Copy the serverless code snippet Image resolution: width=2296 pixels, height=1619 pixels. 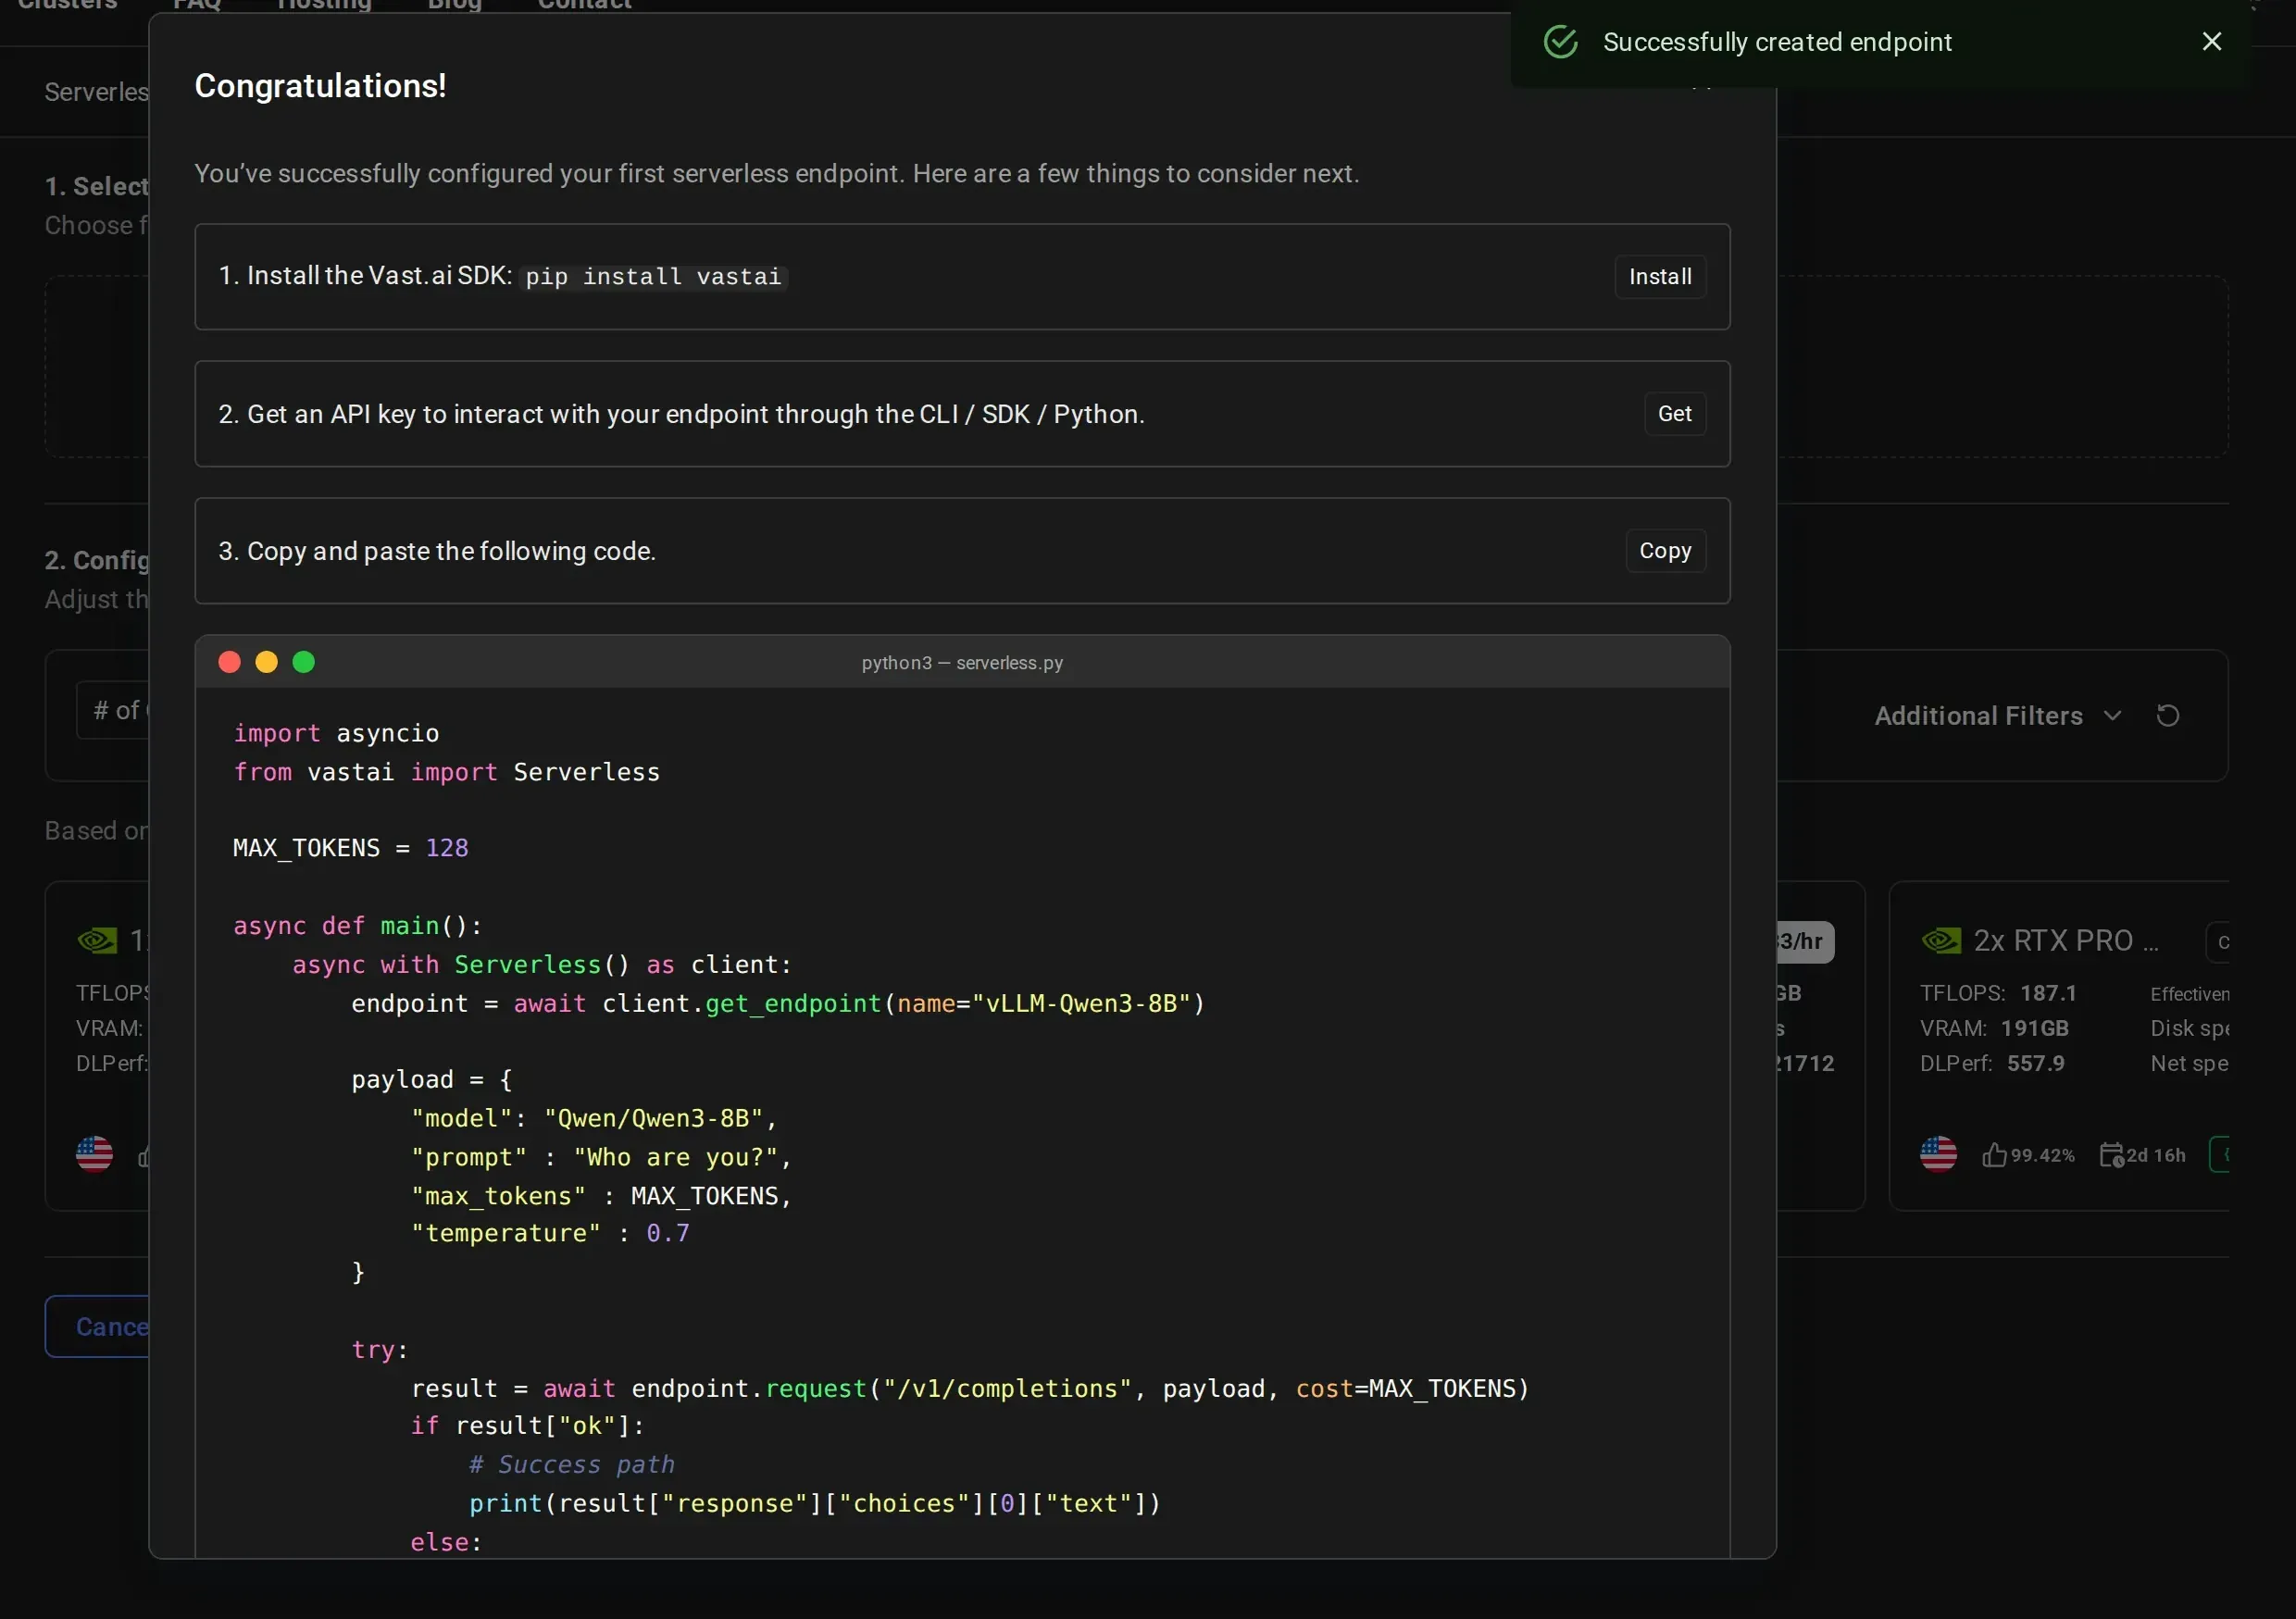(x=1665, y=550)
